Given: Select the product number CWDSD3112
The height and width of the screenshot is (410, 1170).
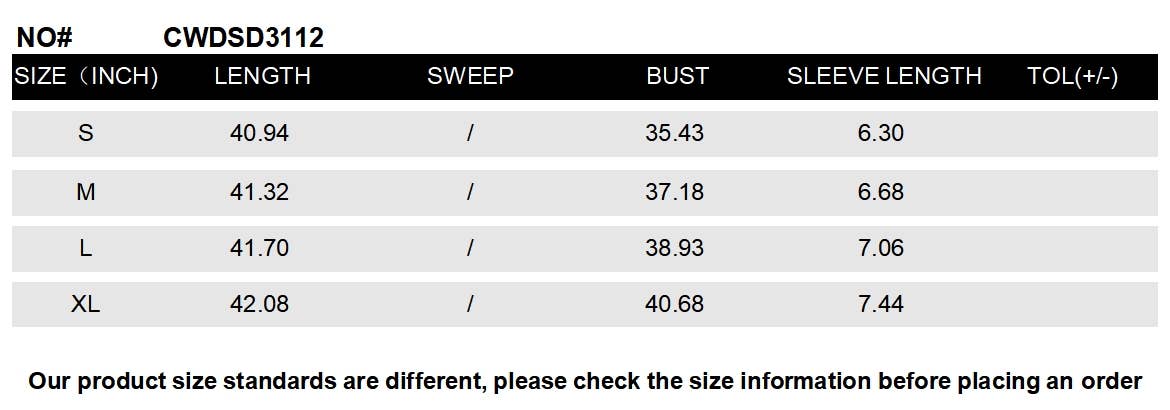Looking at the screenshot, I should (243, 38).
